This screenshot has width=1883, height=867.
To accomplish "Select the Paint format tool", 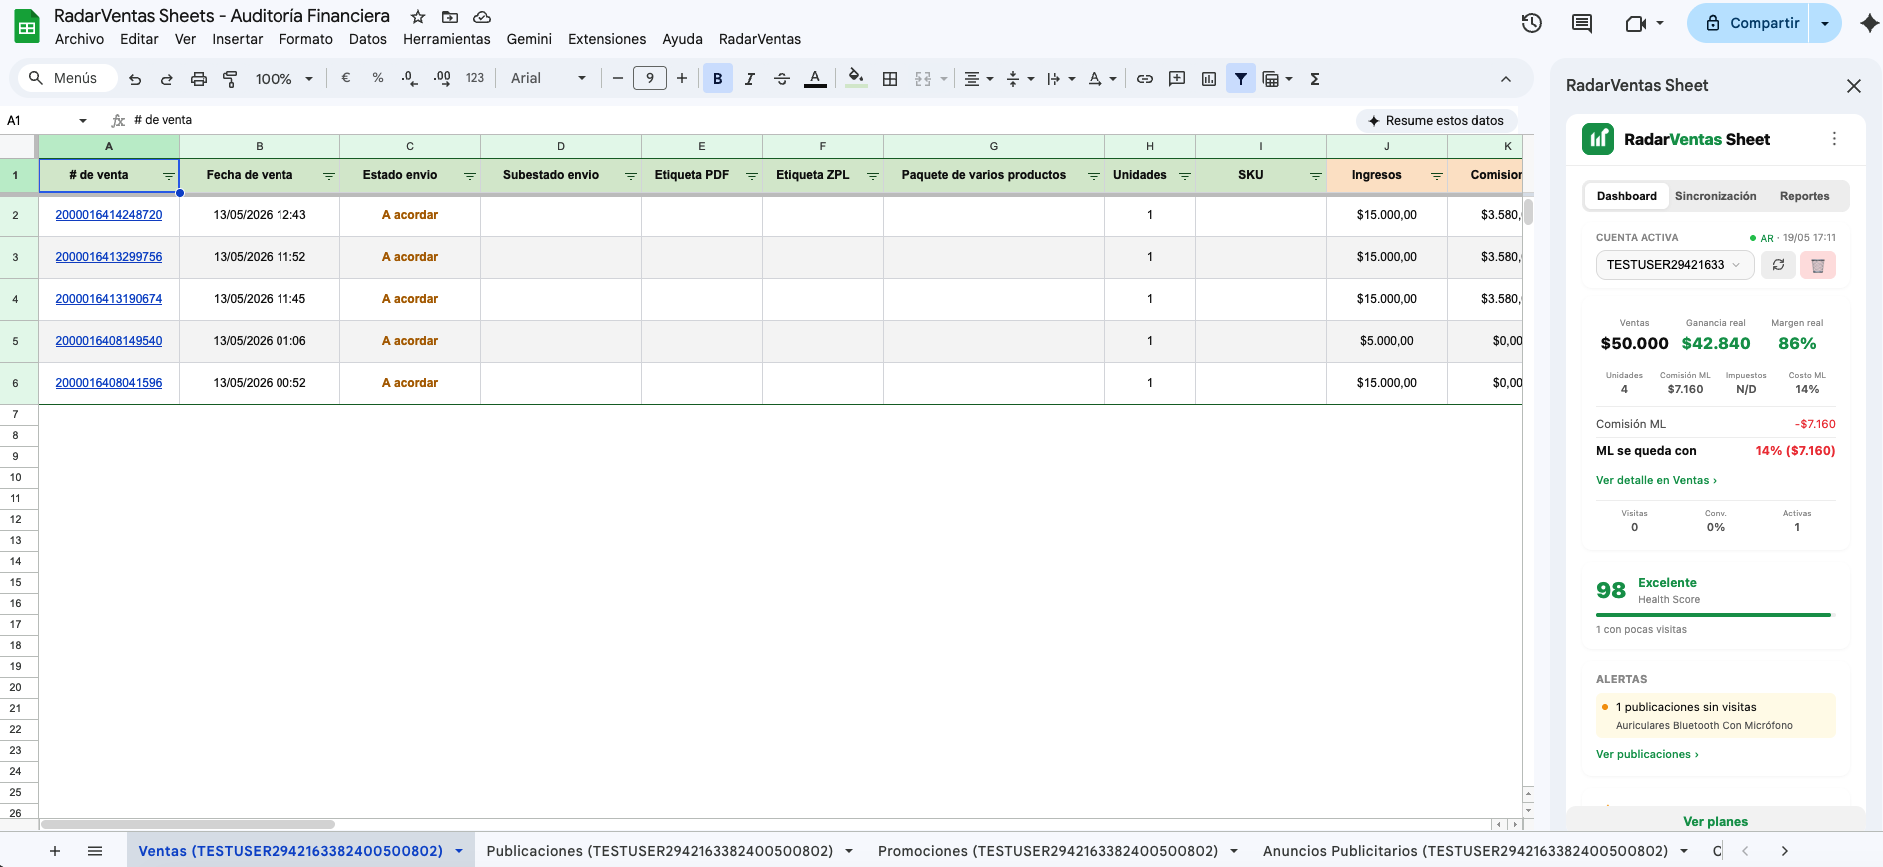I will tap(230, 79).
